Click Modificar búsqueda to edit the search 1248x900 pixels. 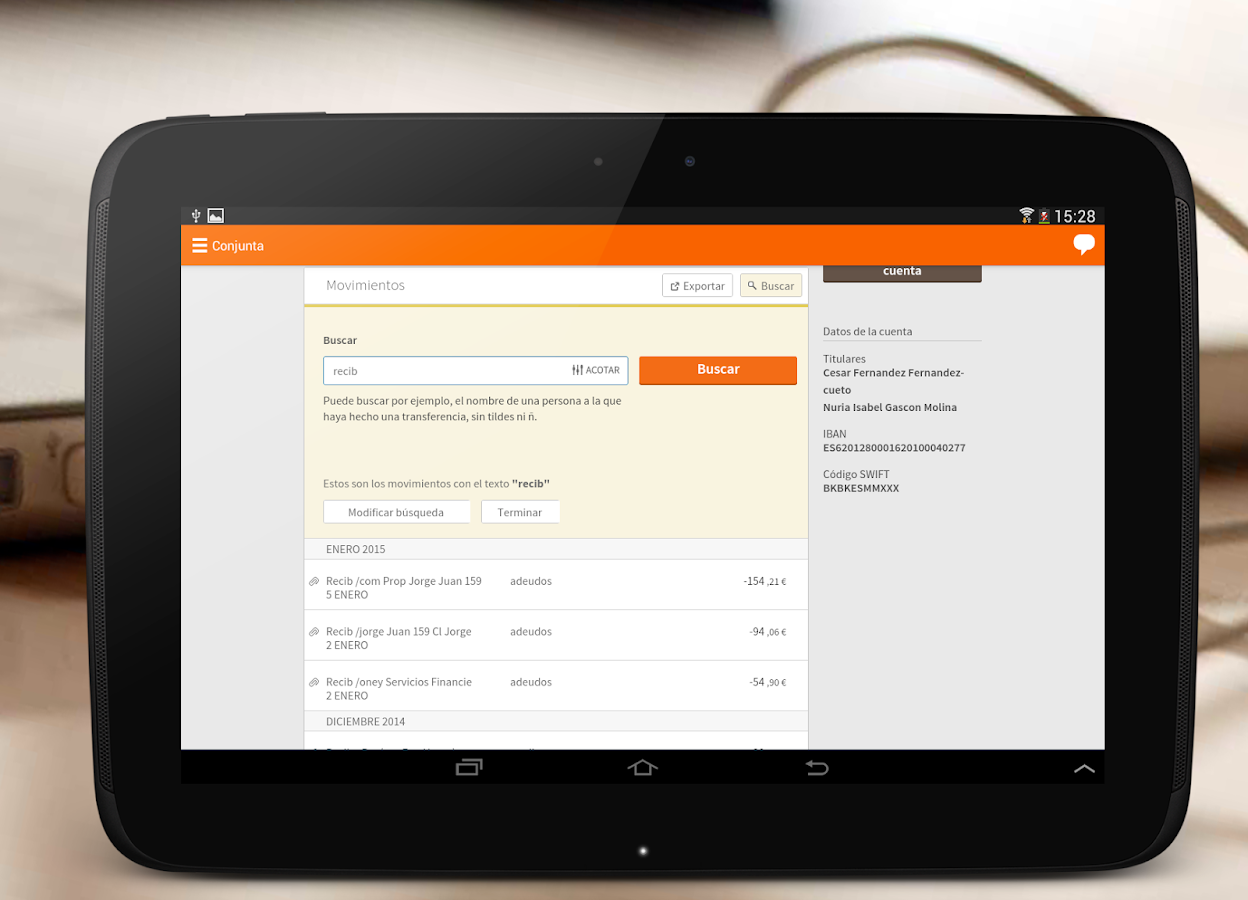tap(397, 511)
